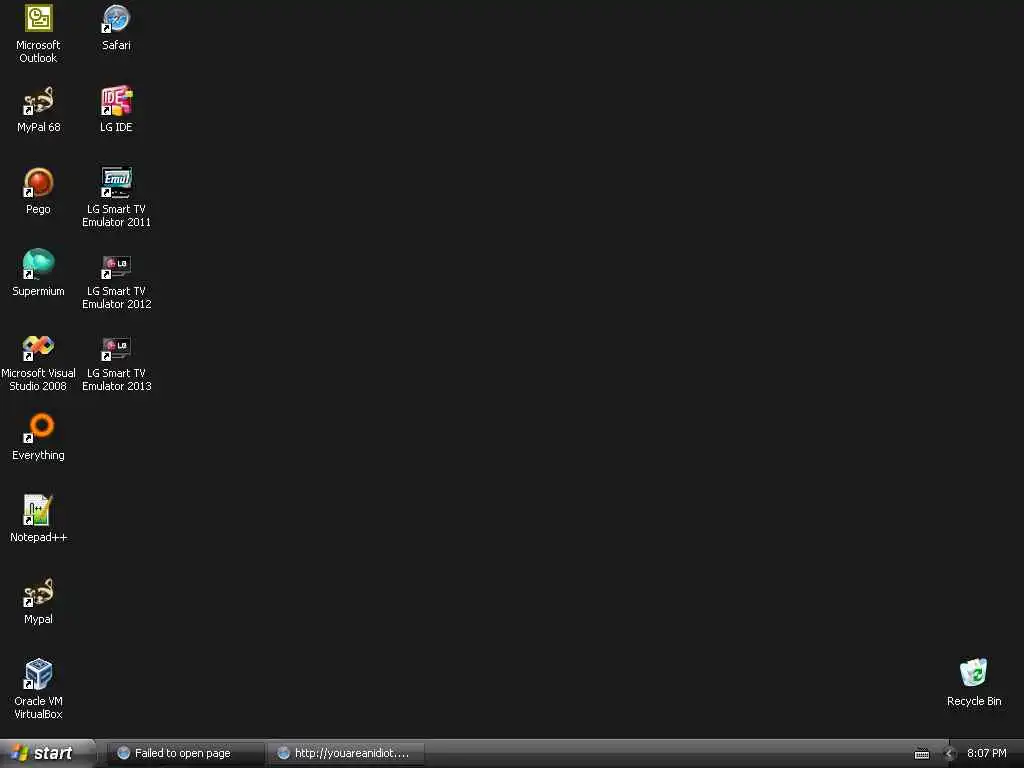The image size is (1024, 768).
Task: Expand hidden system tray icons
Action: point(950,754)
